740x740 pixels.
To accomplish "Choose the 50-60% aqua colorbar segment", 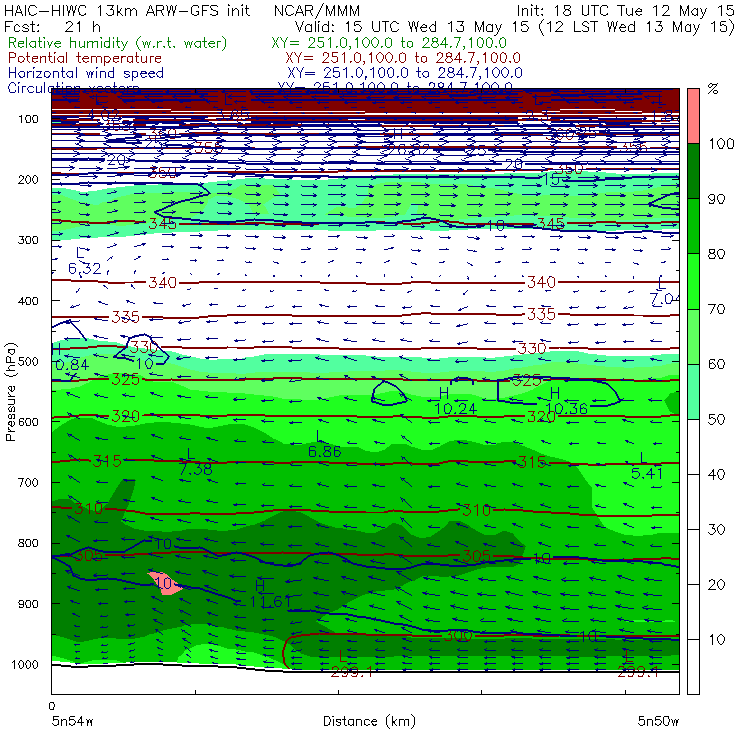I will click(x=693, y=392).
